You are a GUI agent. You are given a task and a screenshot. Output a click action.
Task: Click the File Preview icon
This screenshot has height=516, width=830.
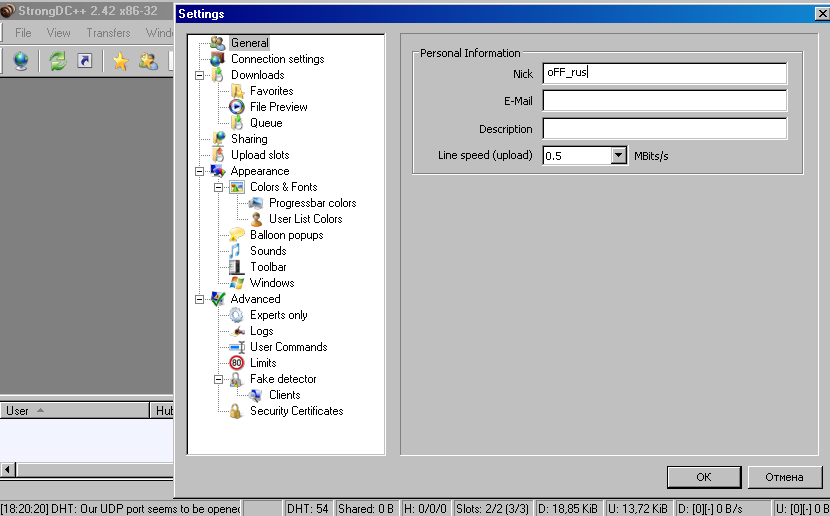pos(237,107)
